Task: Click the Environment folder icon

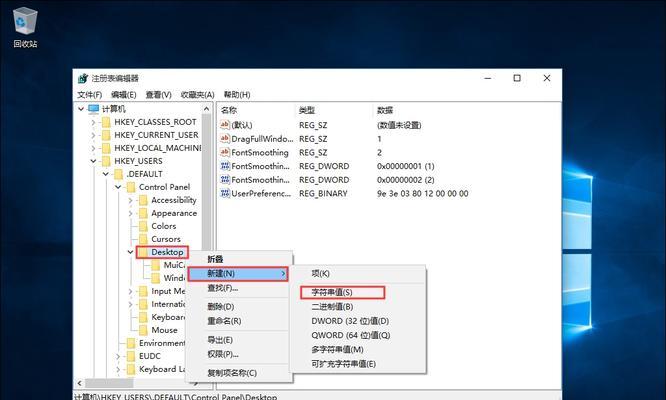Action: tap(131, 343)
